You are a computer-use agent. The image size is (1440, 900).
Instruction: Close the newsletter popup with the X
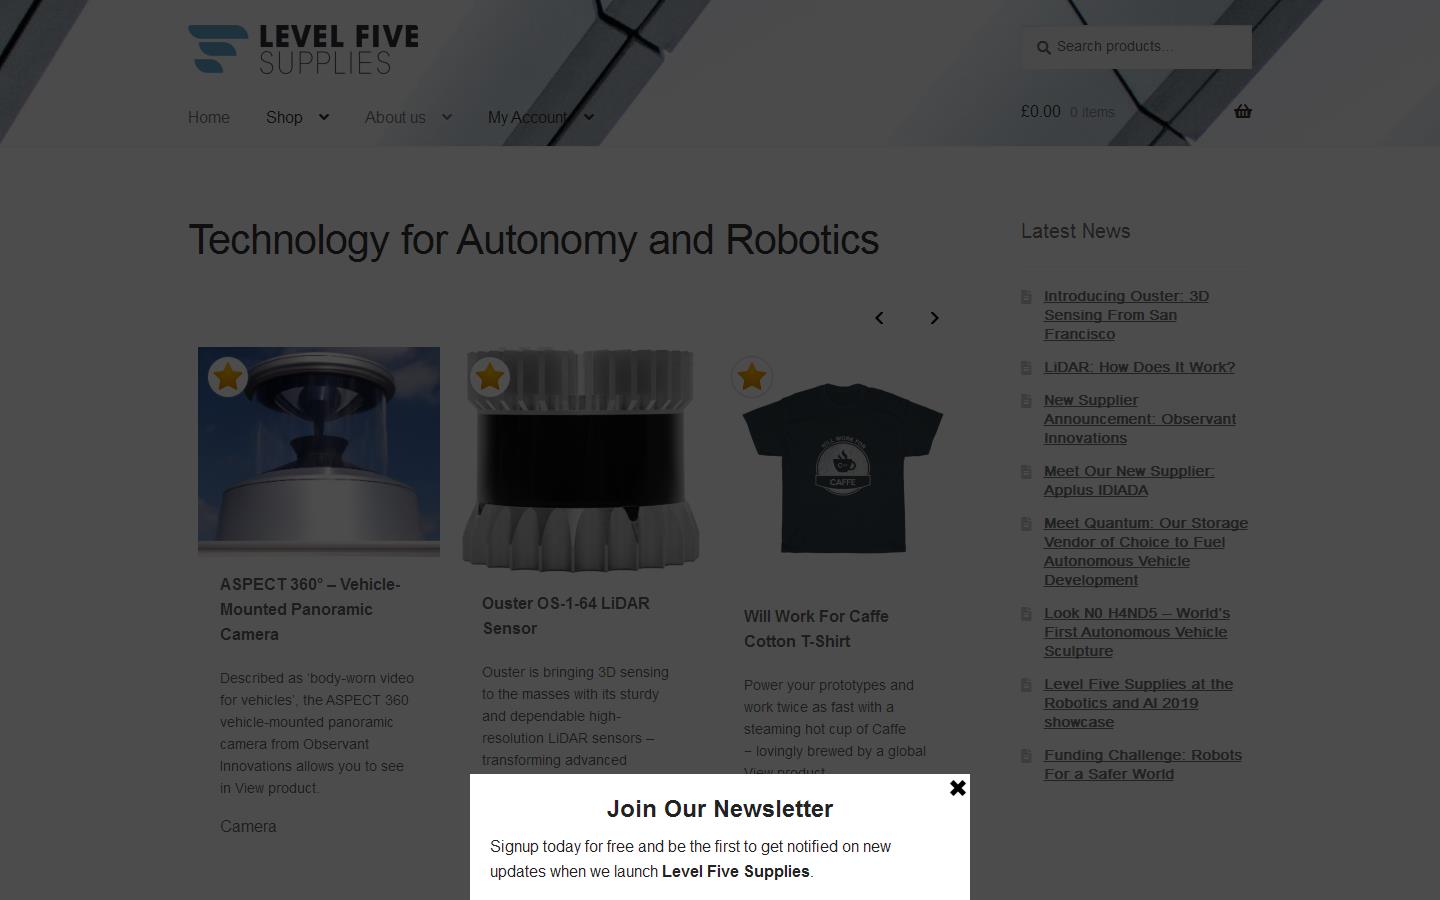pyautogui.click(x=957, y=788)
